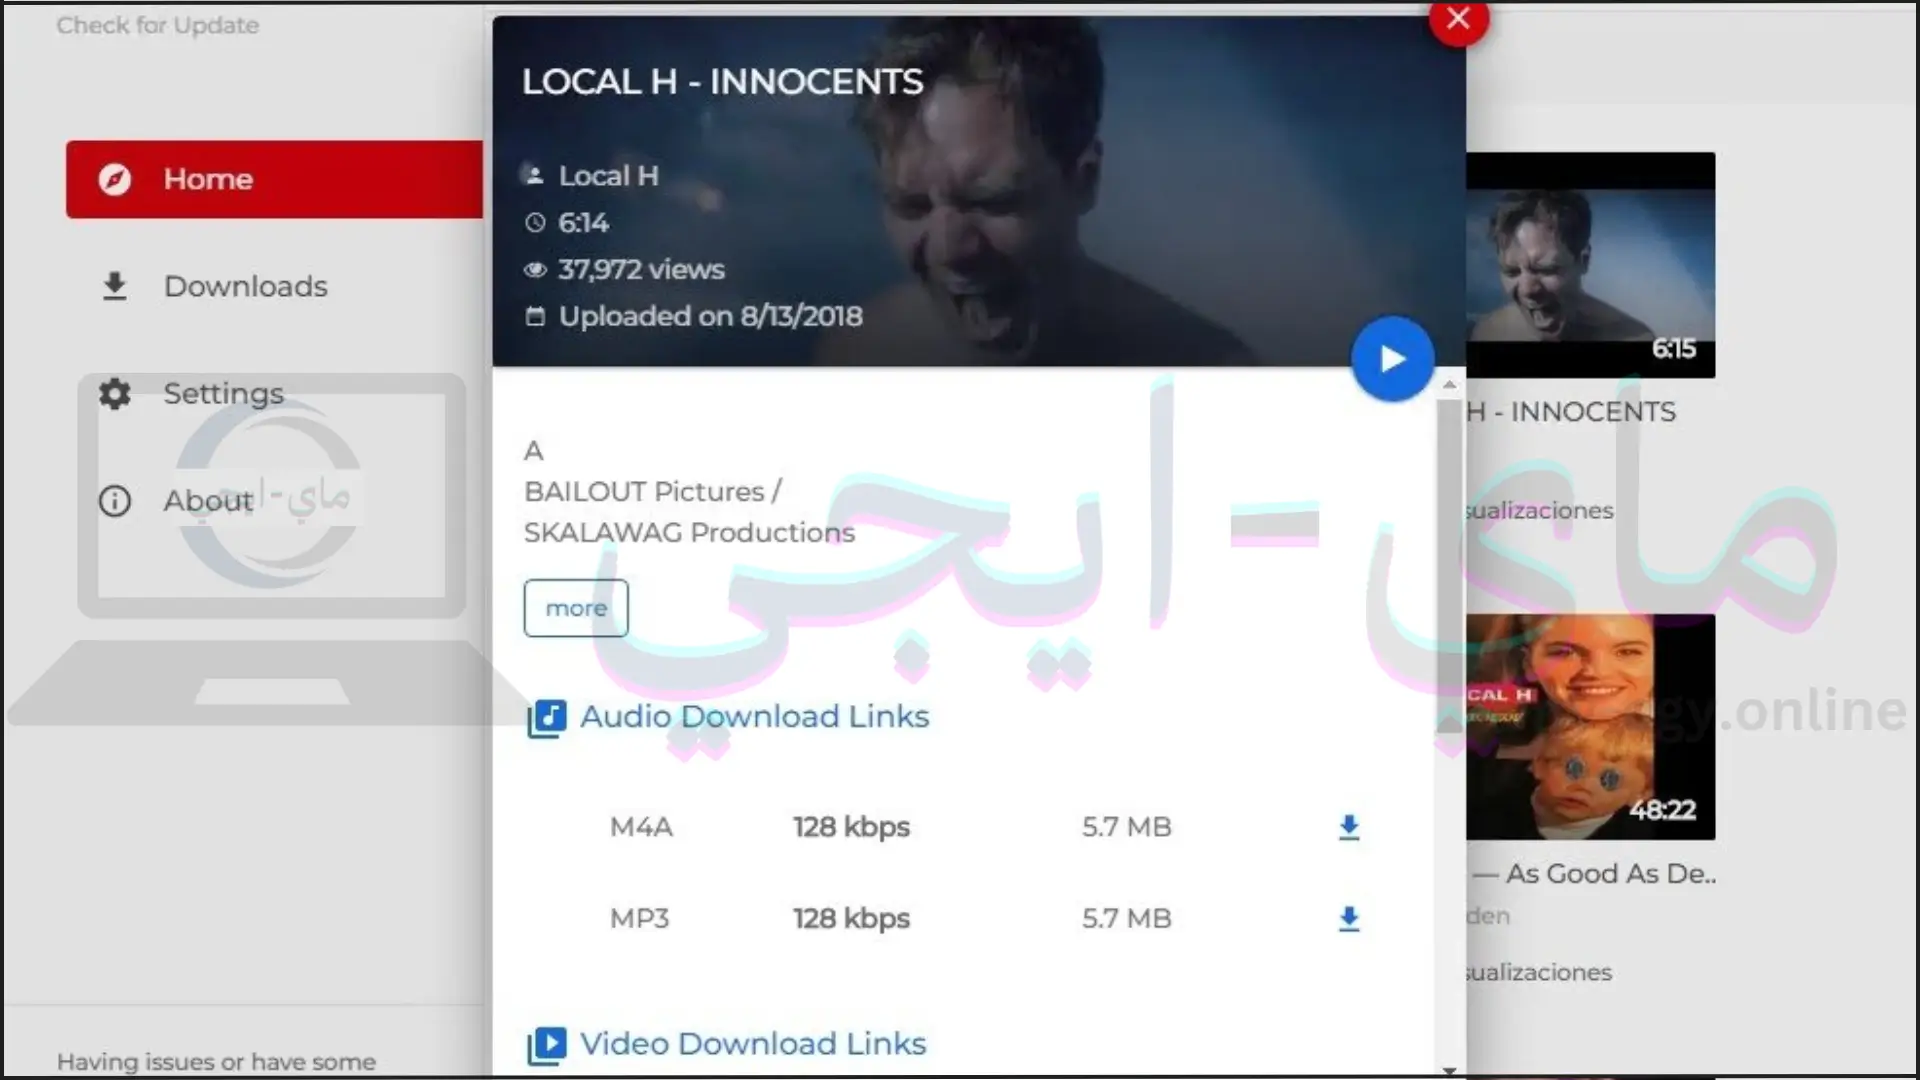The width and height of the screenshot is (1920, 1080).
Task: Click the uploader name Local H
Action: pyautogui.click(x=608, y=176)
